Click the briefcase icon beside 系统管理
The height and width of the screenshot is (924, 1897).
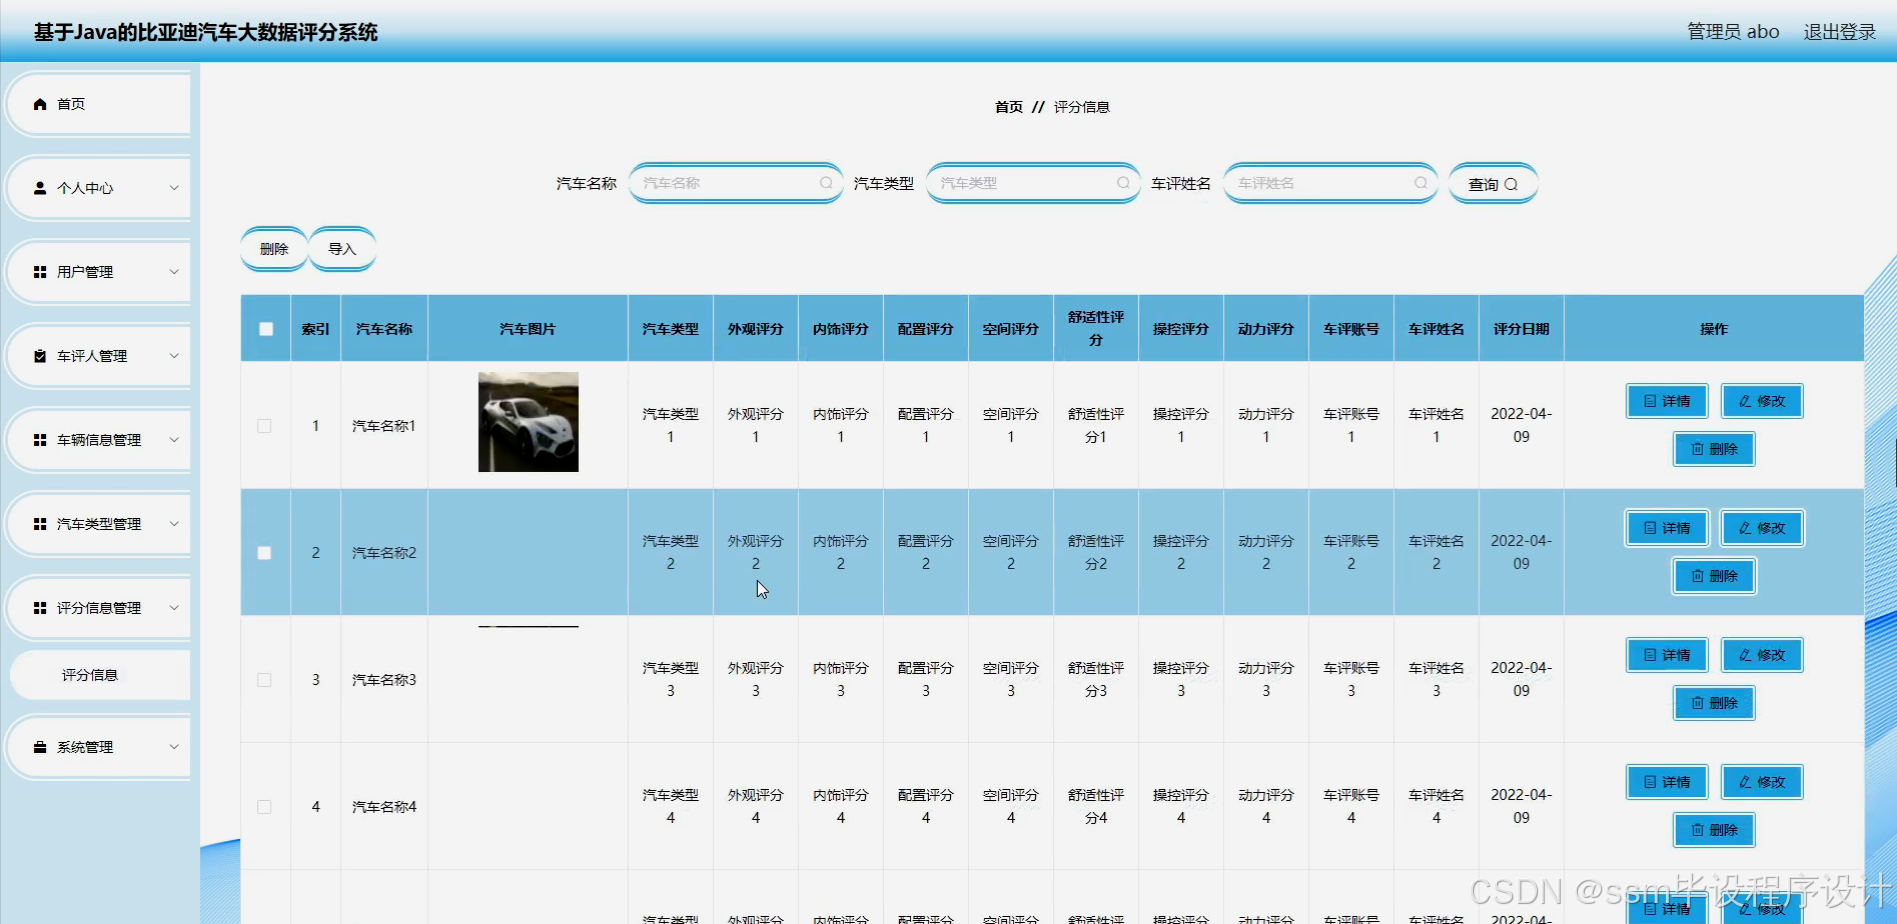[40, 747]
